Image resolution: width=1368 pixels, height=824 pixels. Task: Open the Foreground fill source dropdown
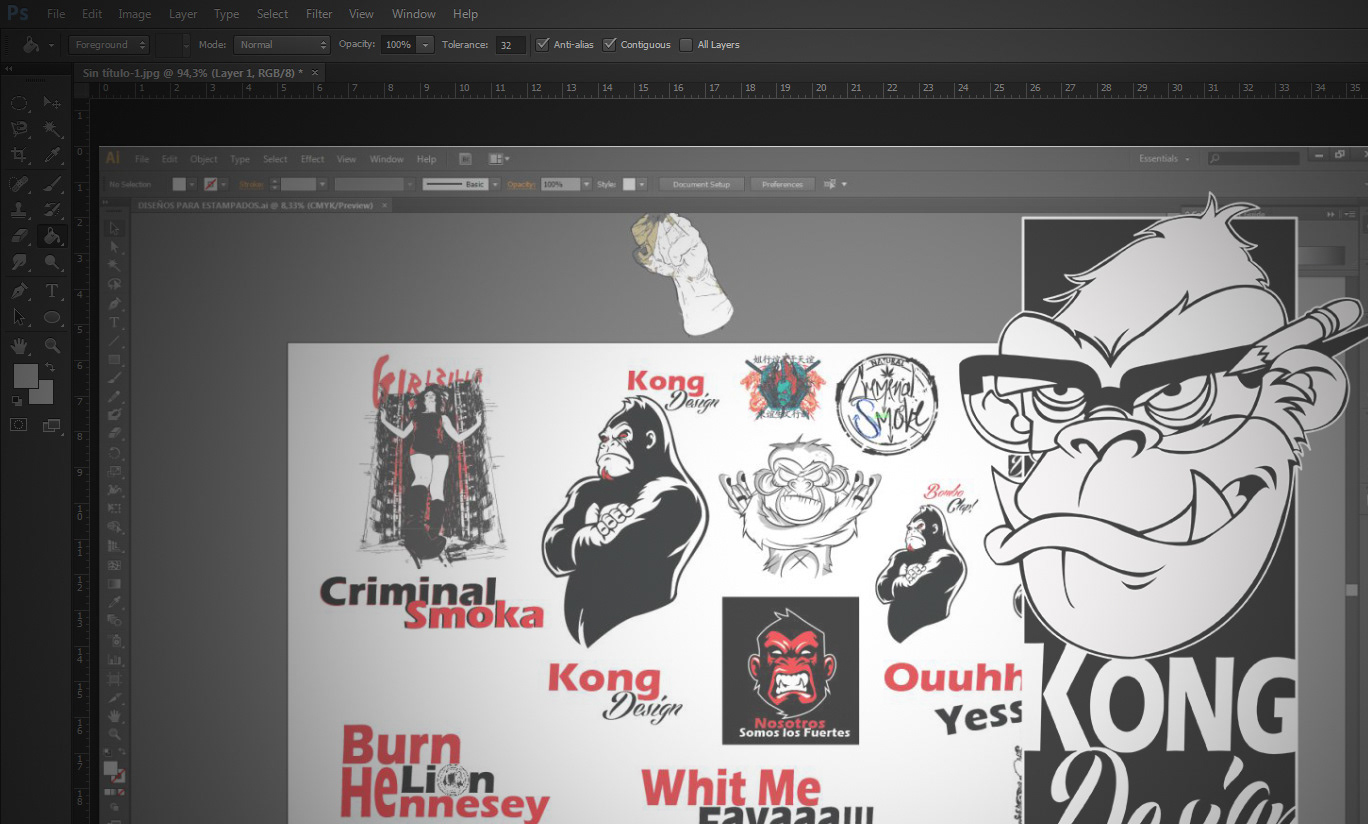(x=109, y=45)
